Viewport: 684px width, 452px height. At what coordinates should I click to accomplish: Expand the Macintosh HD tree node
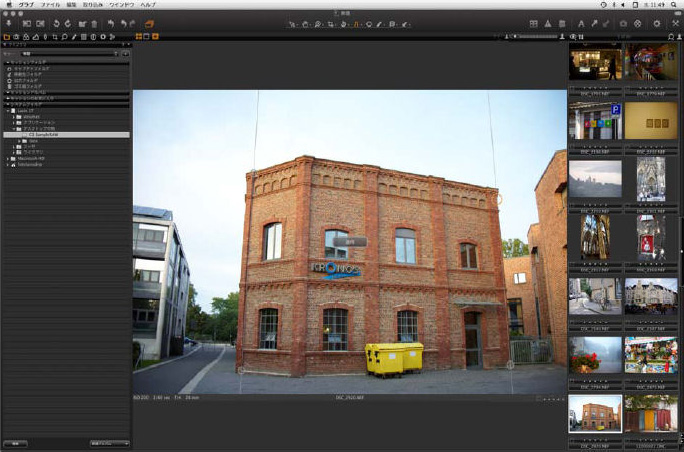(x=9, y=158)
